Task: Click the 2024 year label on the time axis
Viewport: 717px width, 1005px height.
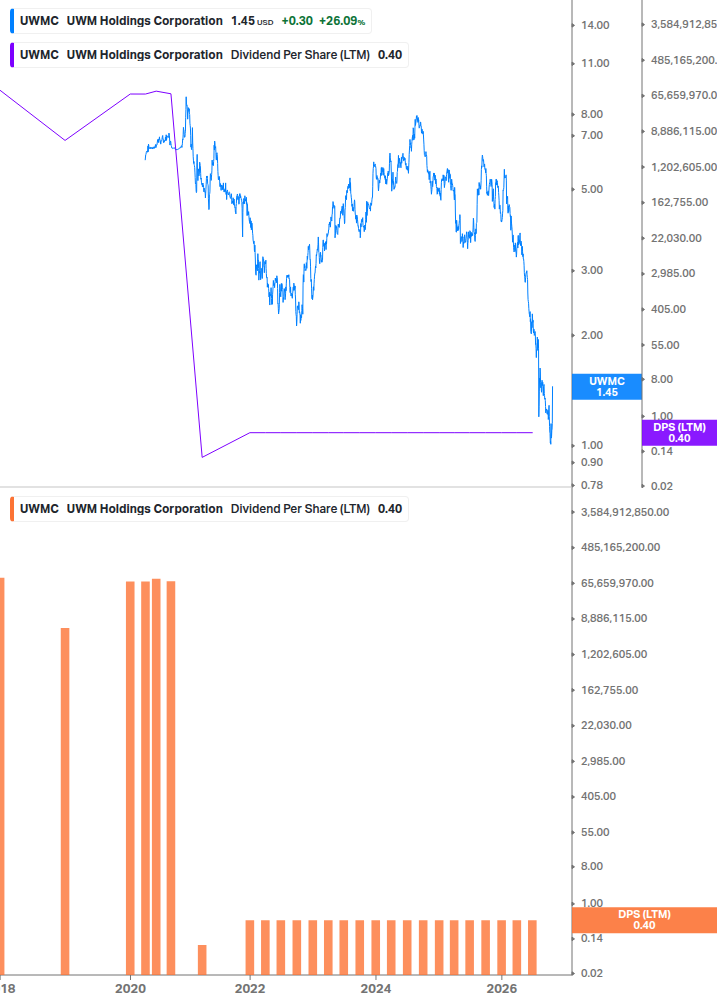Action: pyautogui.click(x=375, y=988)
